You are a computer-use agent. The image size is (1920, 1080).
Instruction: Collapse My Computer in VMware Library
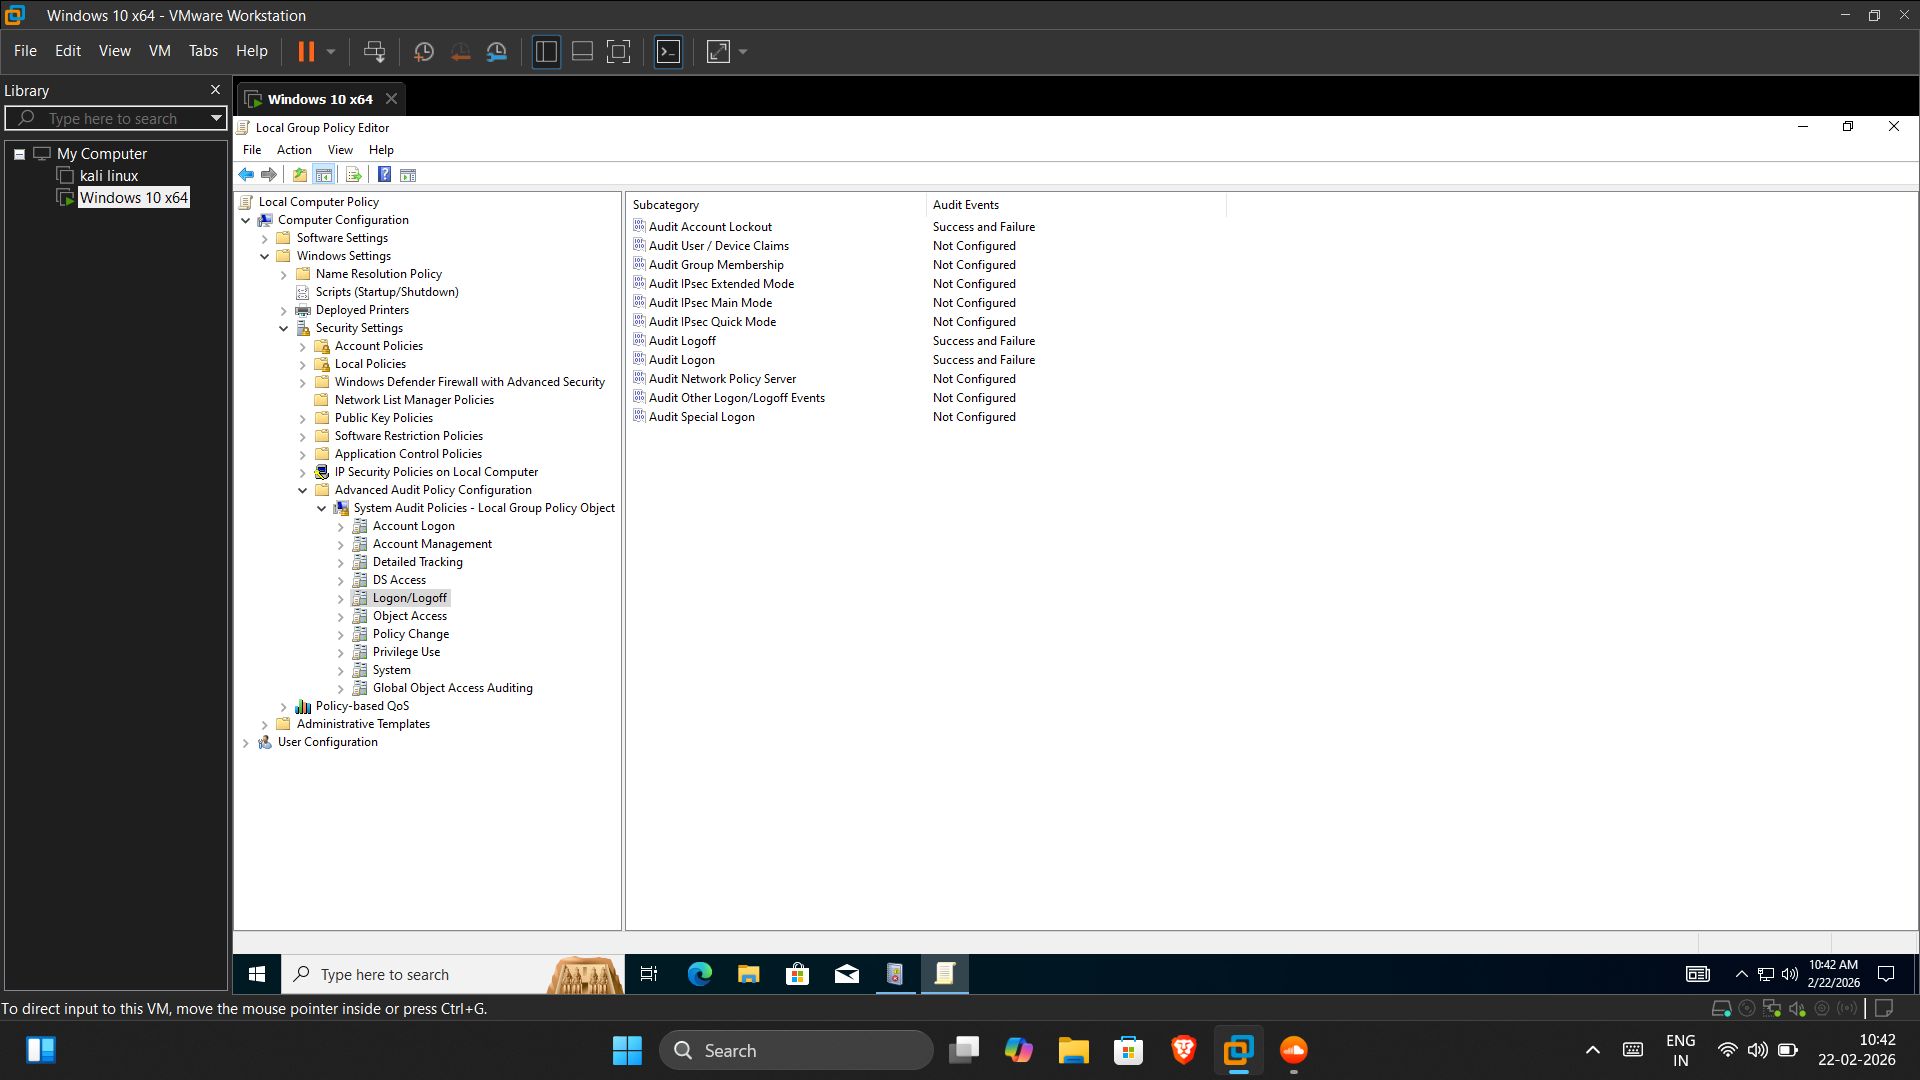tap(19, 154)
